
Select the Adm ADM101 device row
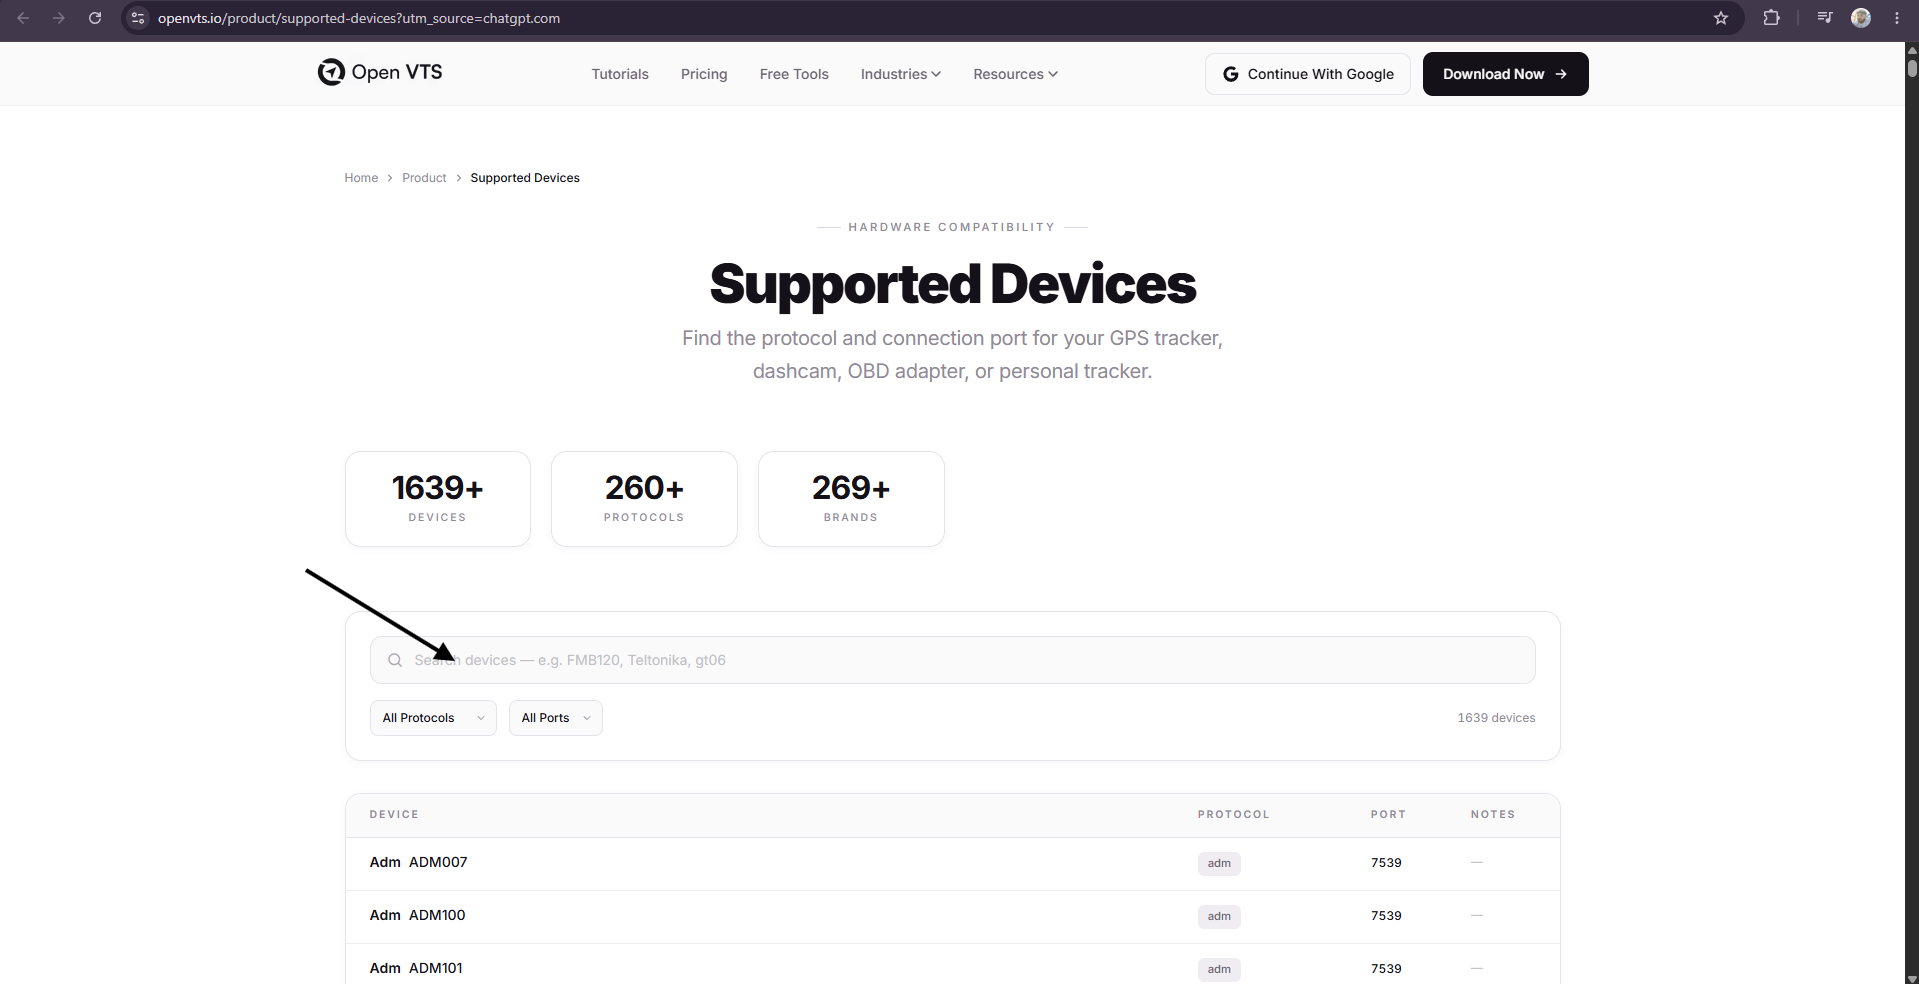[x=953, y=966]
